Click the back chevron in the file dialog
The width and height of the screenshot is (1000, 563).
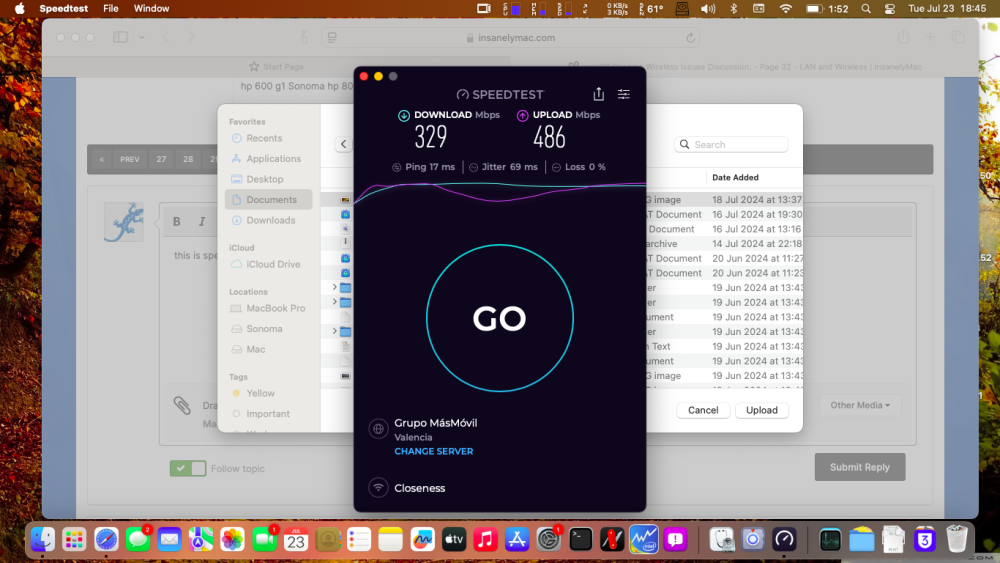tap(343, 144)
